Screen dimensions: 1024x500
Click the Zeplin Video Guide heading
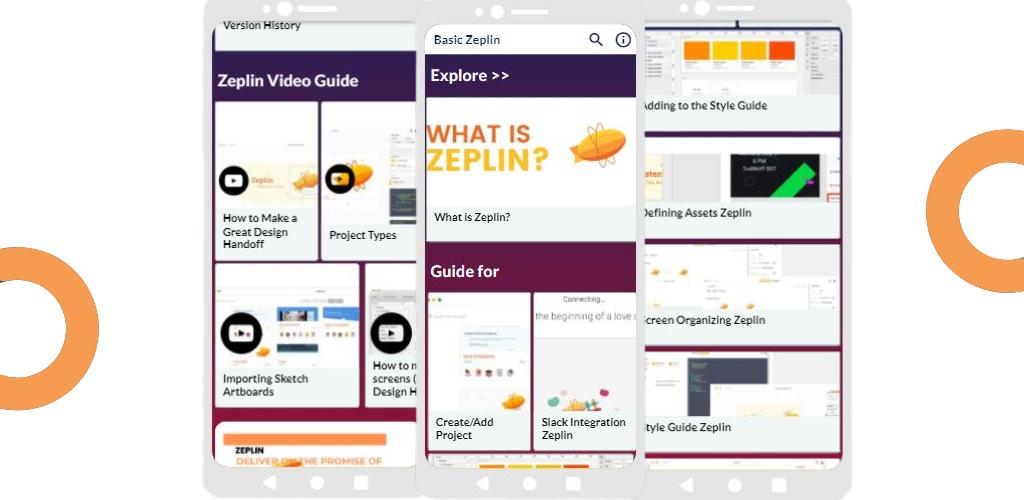coord(288,81)
